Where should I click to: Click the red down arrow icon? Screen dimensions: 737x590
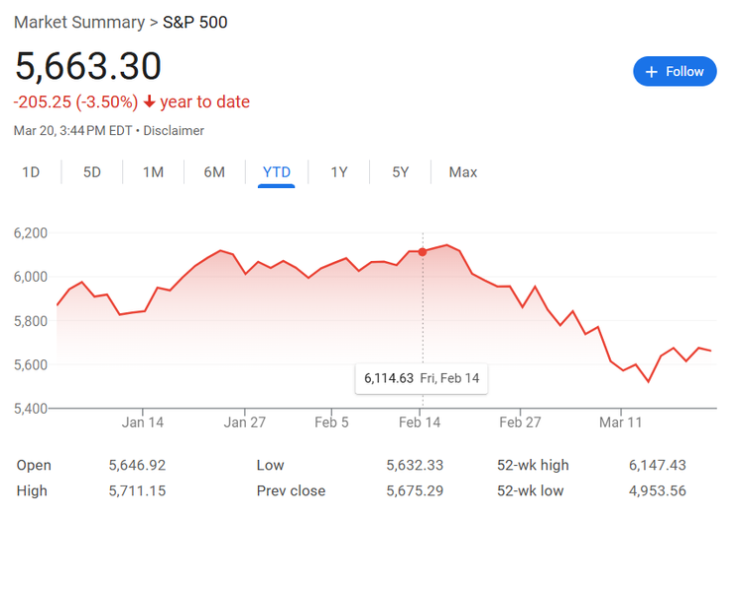click(x=149, y=102)
